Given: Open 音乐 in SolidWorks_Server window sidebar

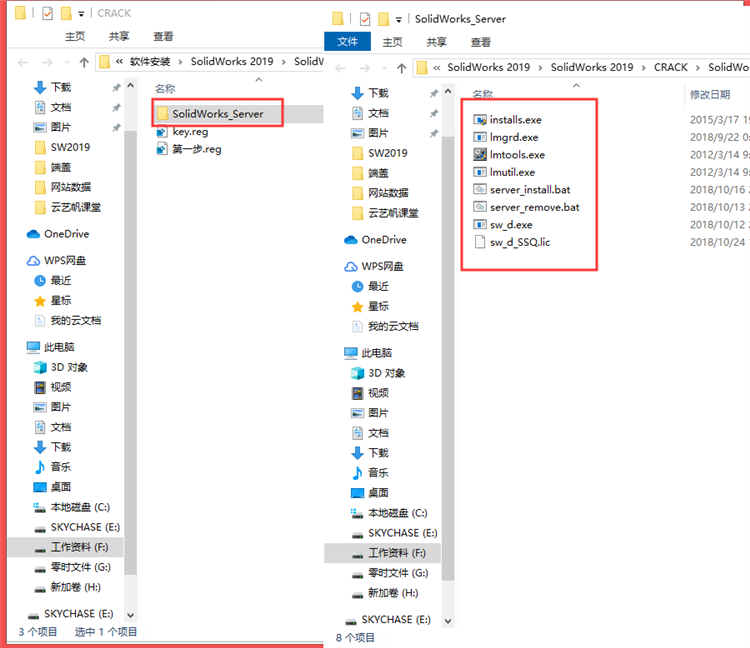Looking at the screenshot, I should [370, 473].
